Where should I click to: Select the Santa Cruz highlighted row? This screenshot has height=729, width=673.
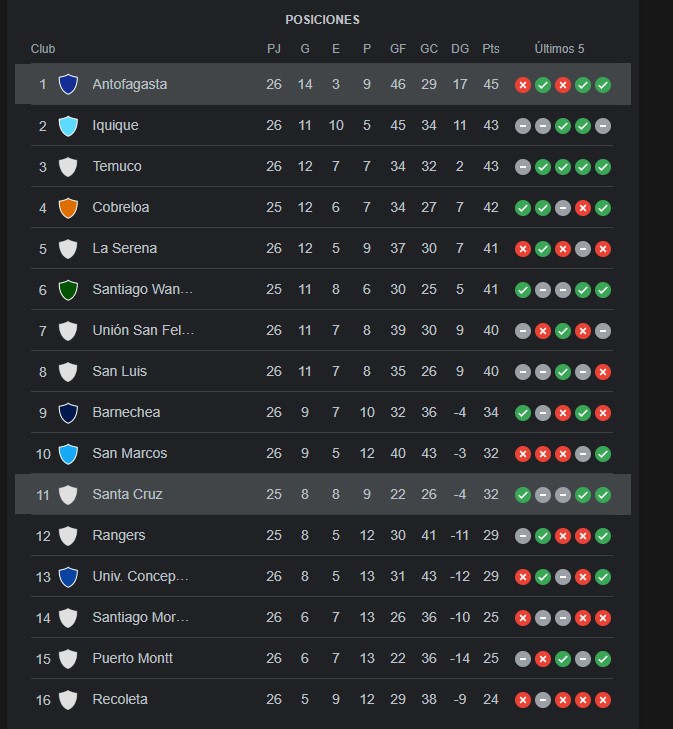[x=323, y=494]
